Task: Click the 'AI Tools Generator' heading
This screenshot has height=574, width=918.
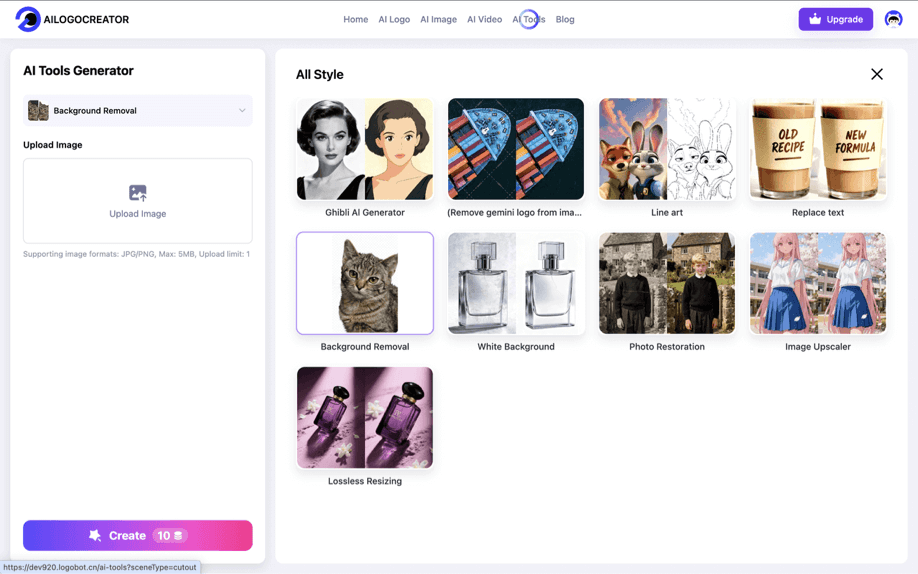Action: [x=78, y=71]
